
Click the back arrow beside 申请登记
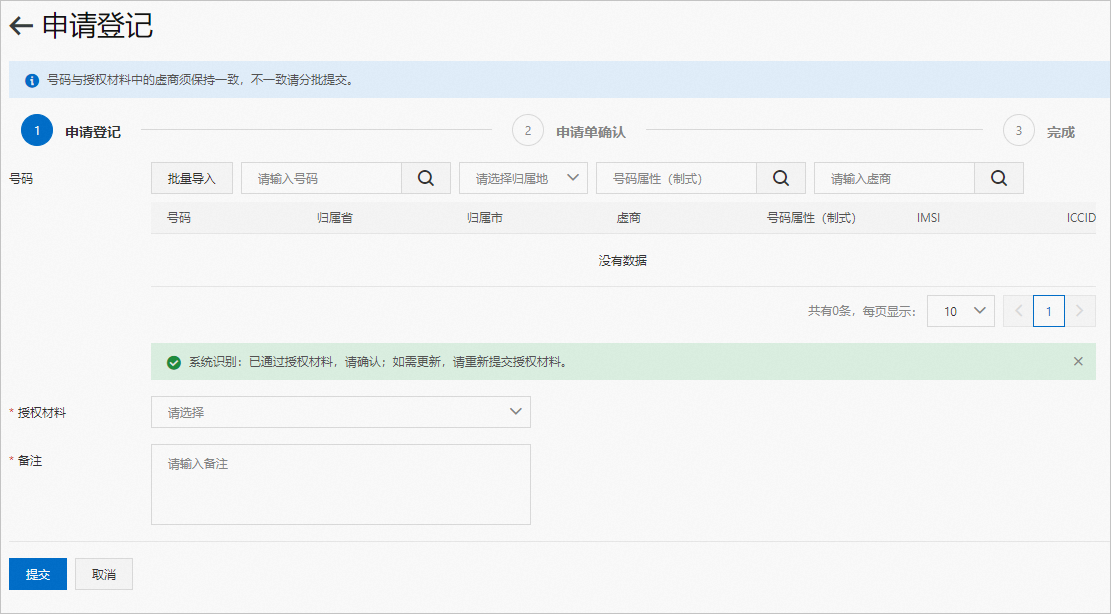click(x=19, y=26)
